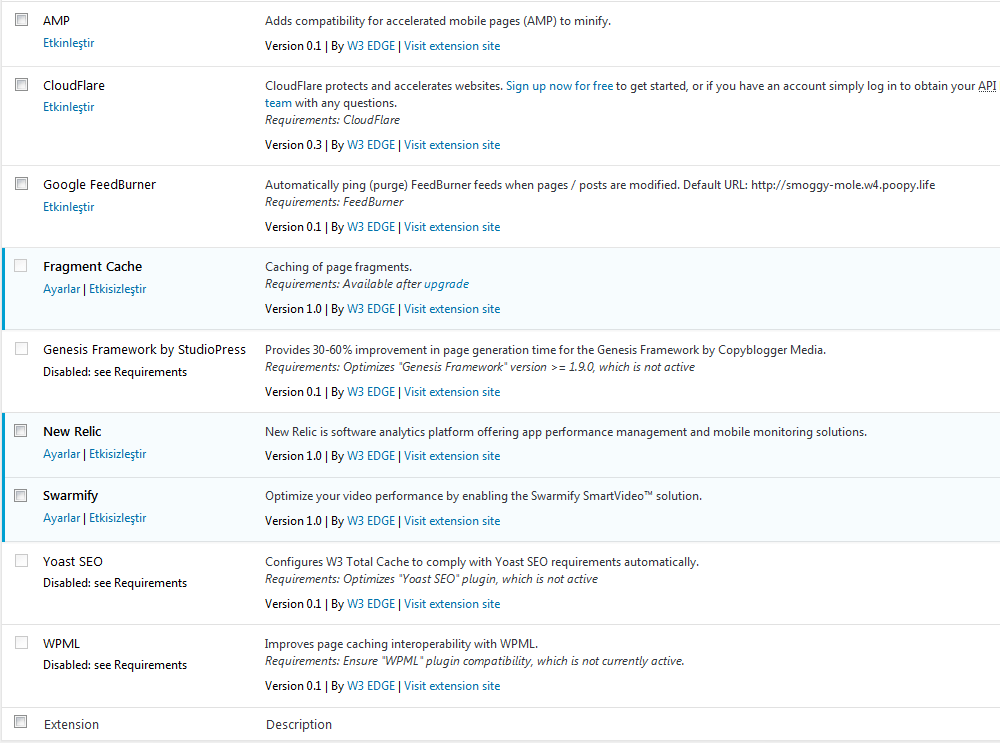The width and height of the screenshot is (1000, 743).
Task: Visit extension site for Genesis Framework
Action: pos(452,392)
